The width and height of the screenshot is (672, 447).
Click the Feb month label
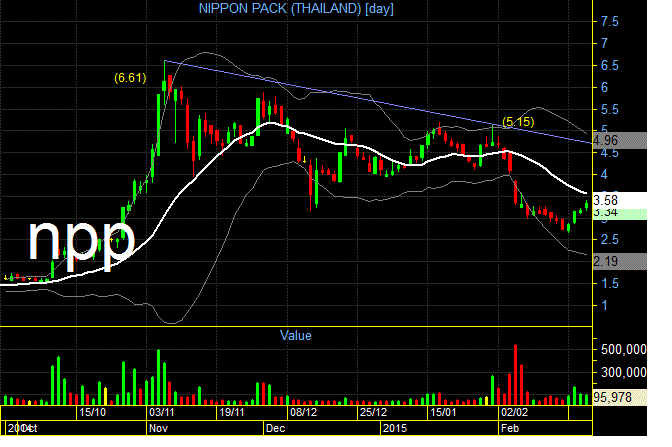(x=510, y=429)
